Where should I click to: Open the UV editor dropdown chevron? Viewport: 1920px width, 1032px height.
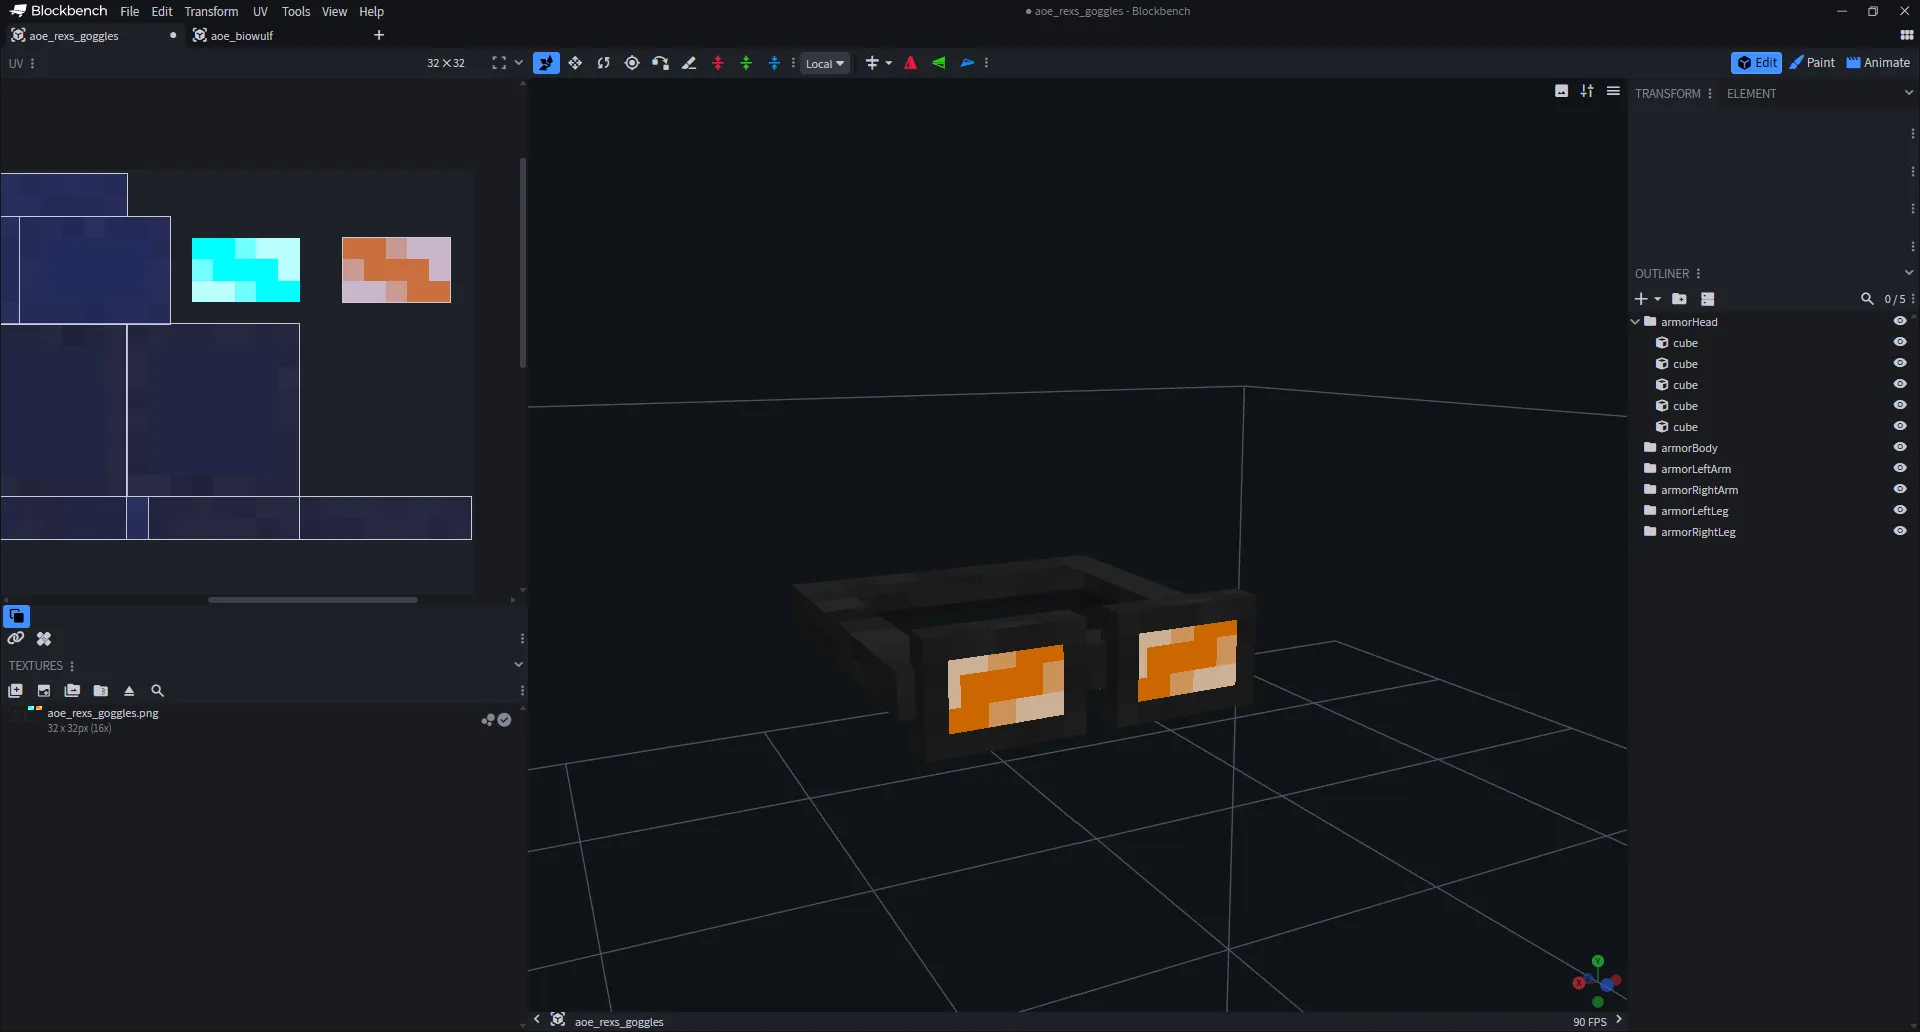518,63
